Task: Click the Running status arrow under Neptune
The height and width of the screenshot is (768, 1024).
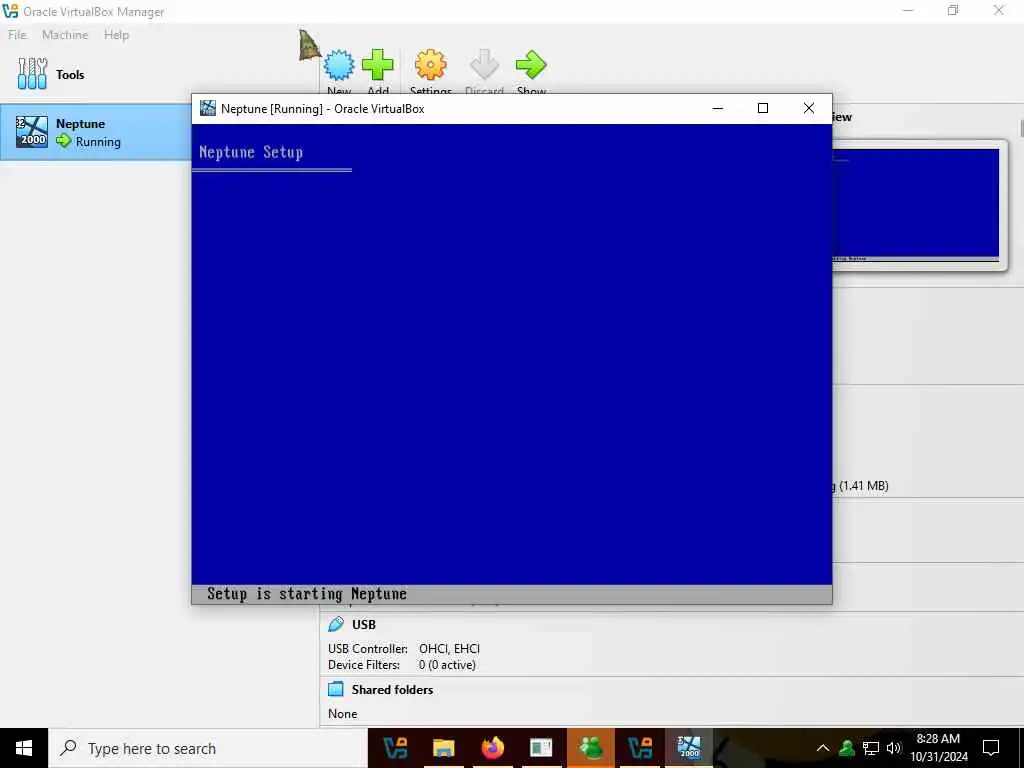Action: [63, 140]
